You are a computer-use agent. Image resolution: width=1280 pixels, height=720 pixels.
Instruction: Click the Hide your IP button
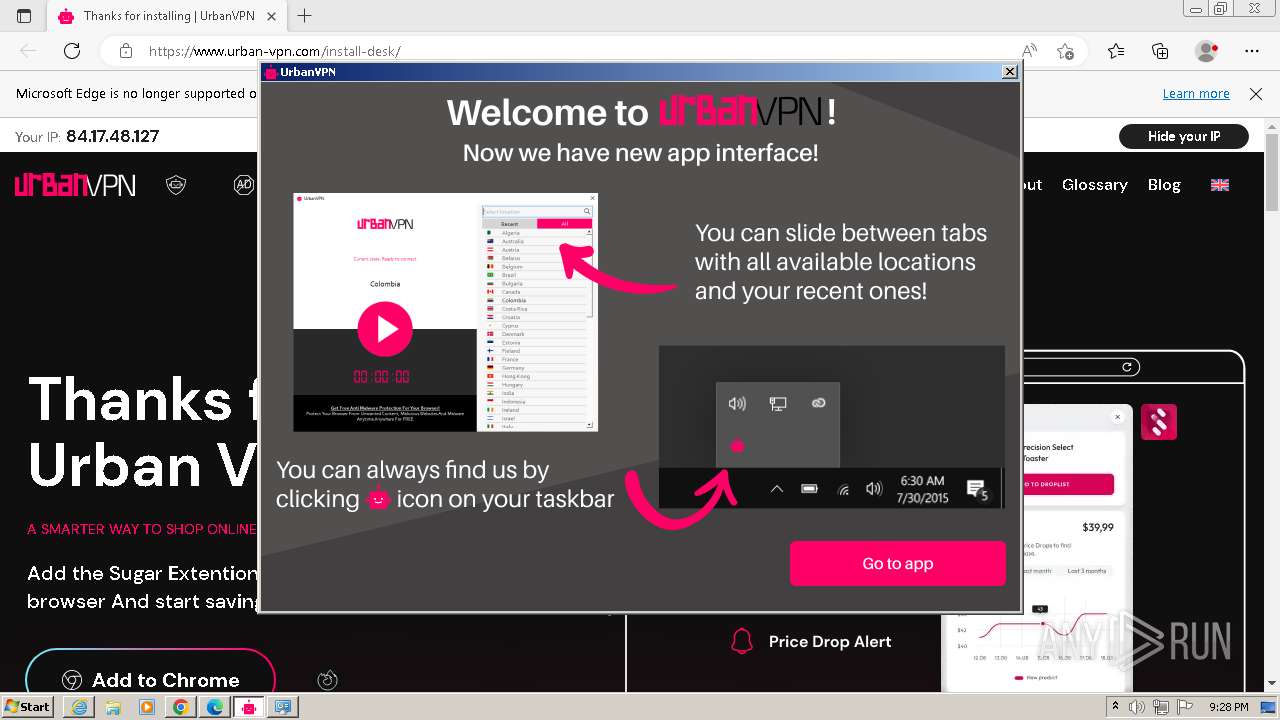1184,136
